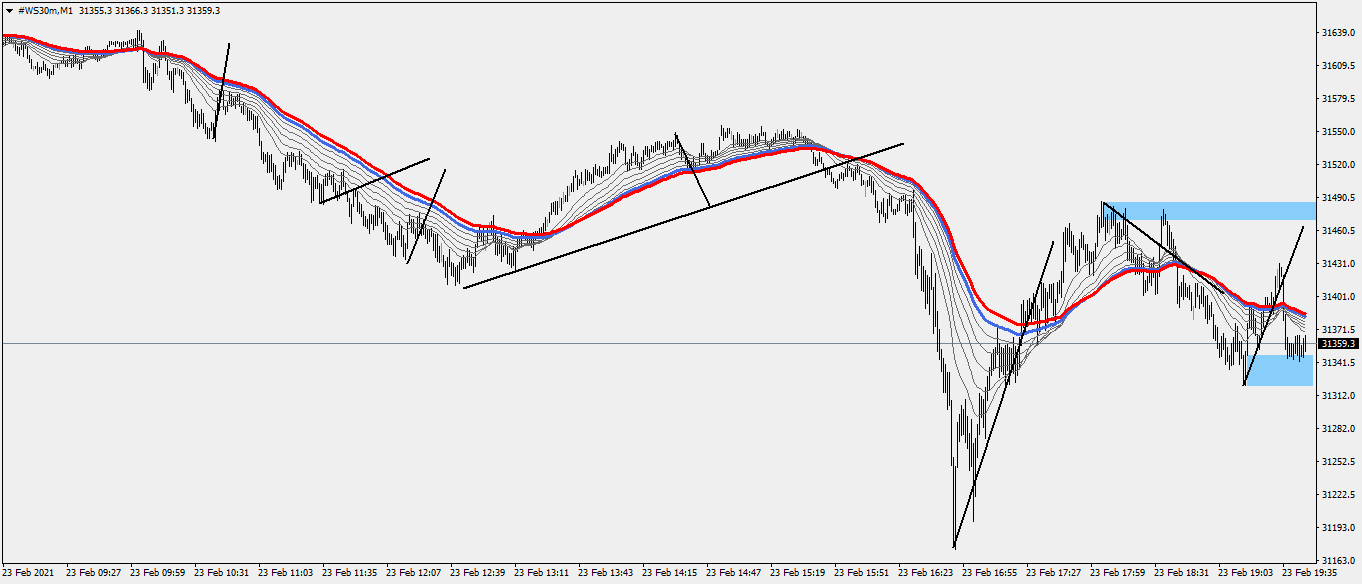Click the 23 Feb 16:55 time label

pos(990,574)
